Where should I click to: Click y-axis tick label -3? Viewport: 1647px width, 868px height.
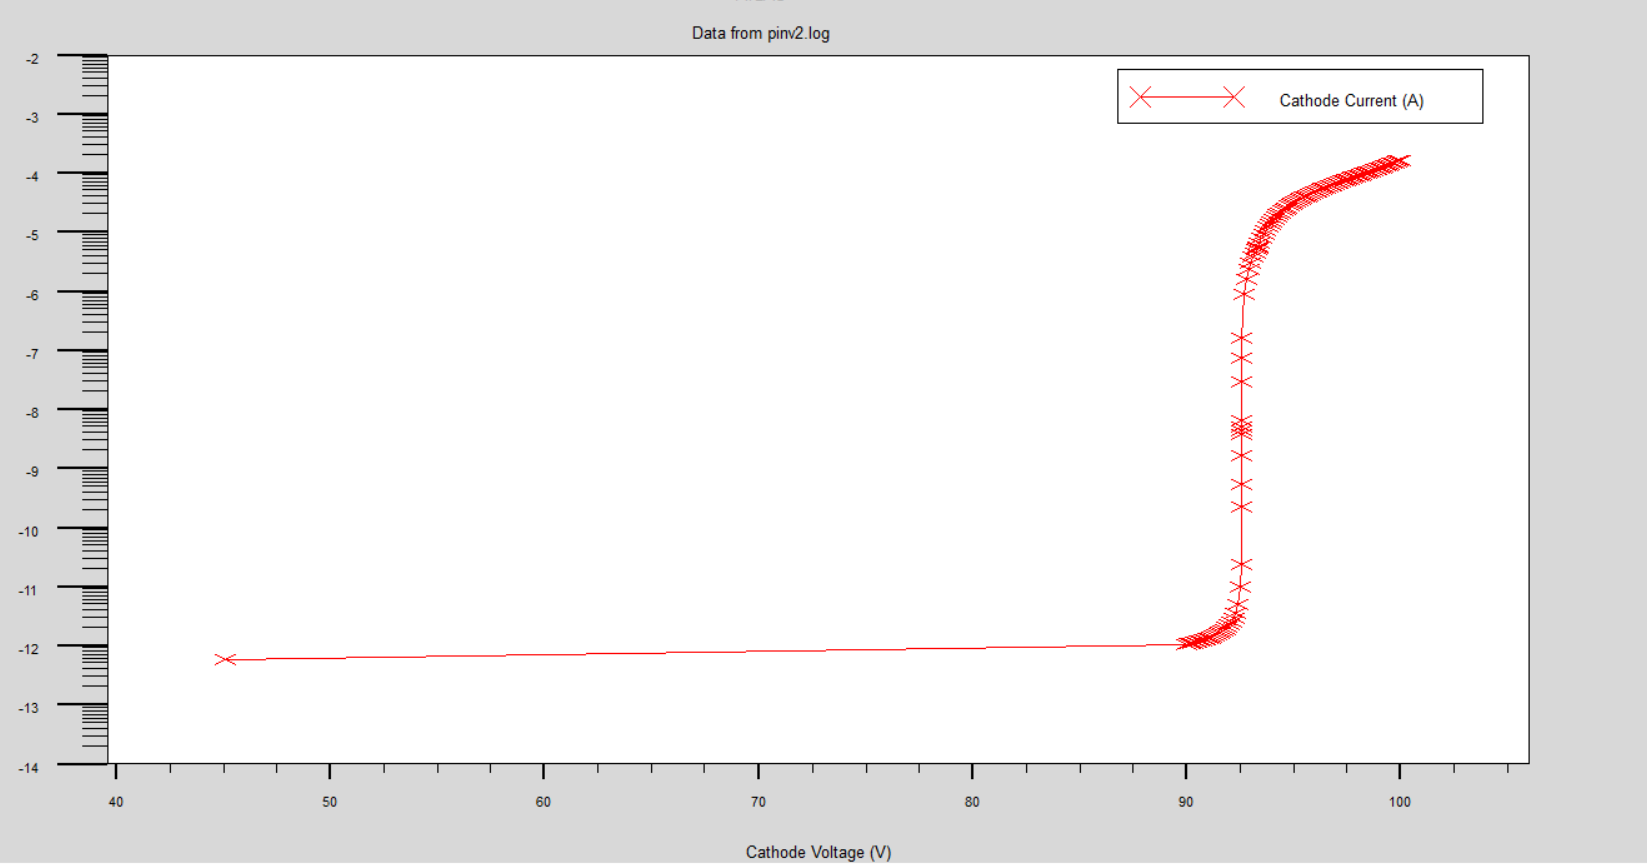32,118
